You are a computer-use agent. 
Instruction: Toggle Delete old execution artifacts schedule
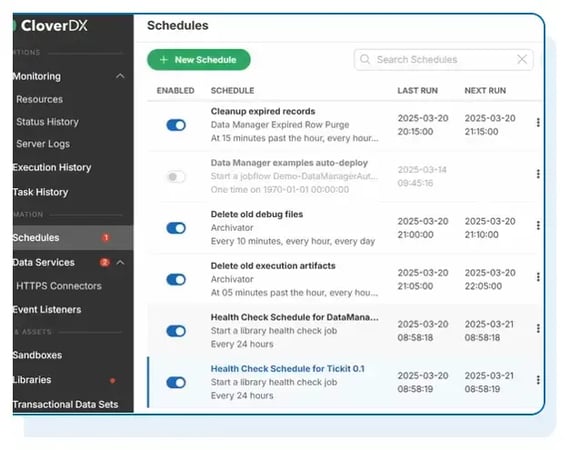pos(176,280)
